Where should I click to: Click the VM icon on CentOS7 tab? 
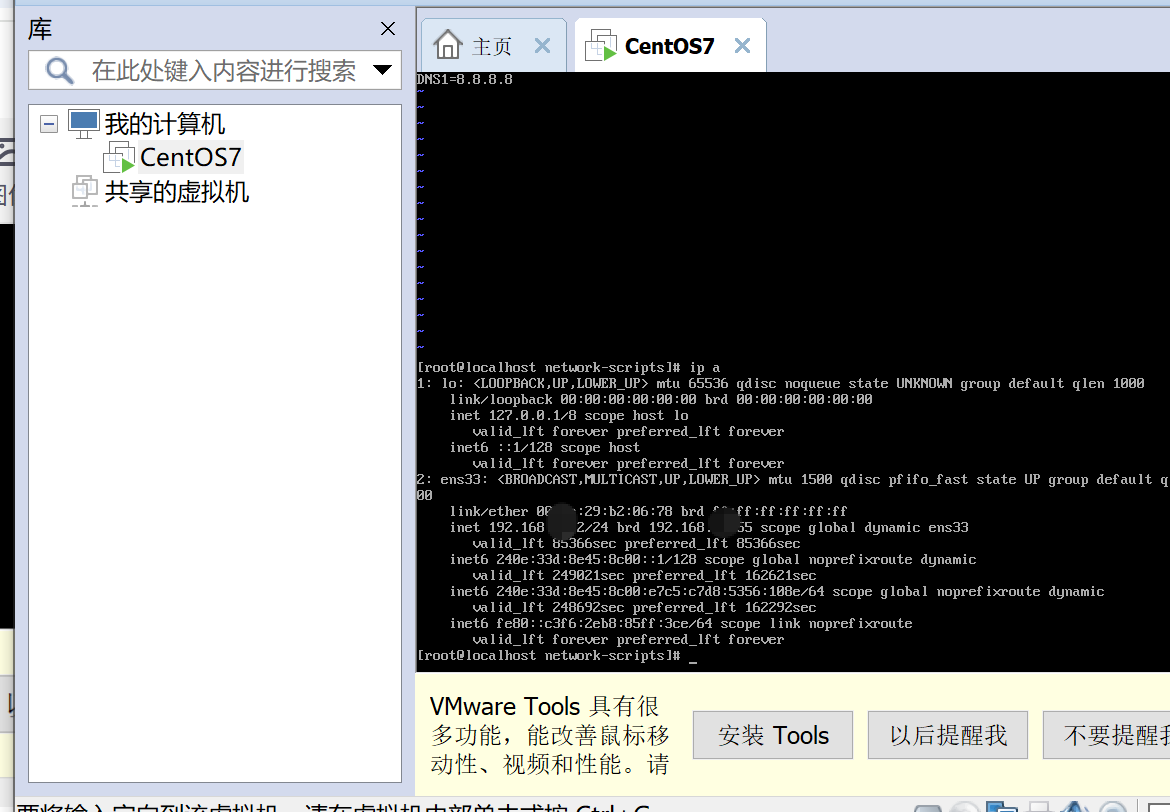[601, 46]
